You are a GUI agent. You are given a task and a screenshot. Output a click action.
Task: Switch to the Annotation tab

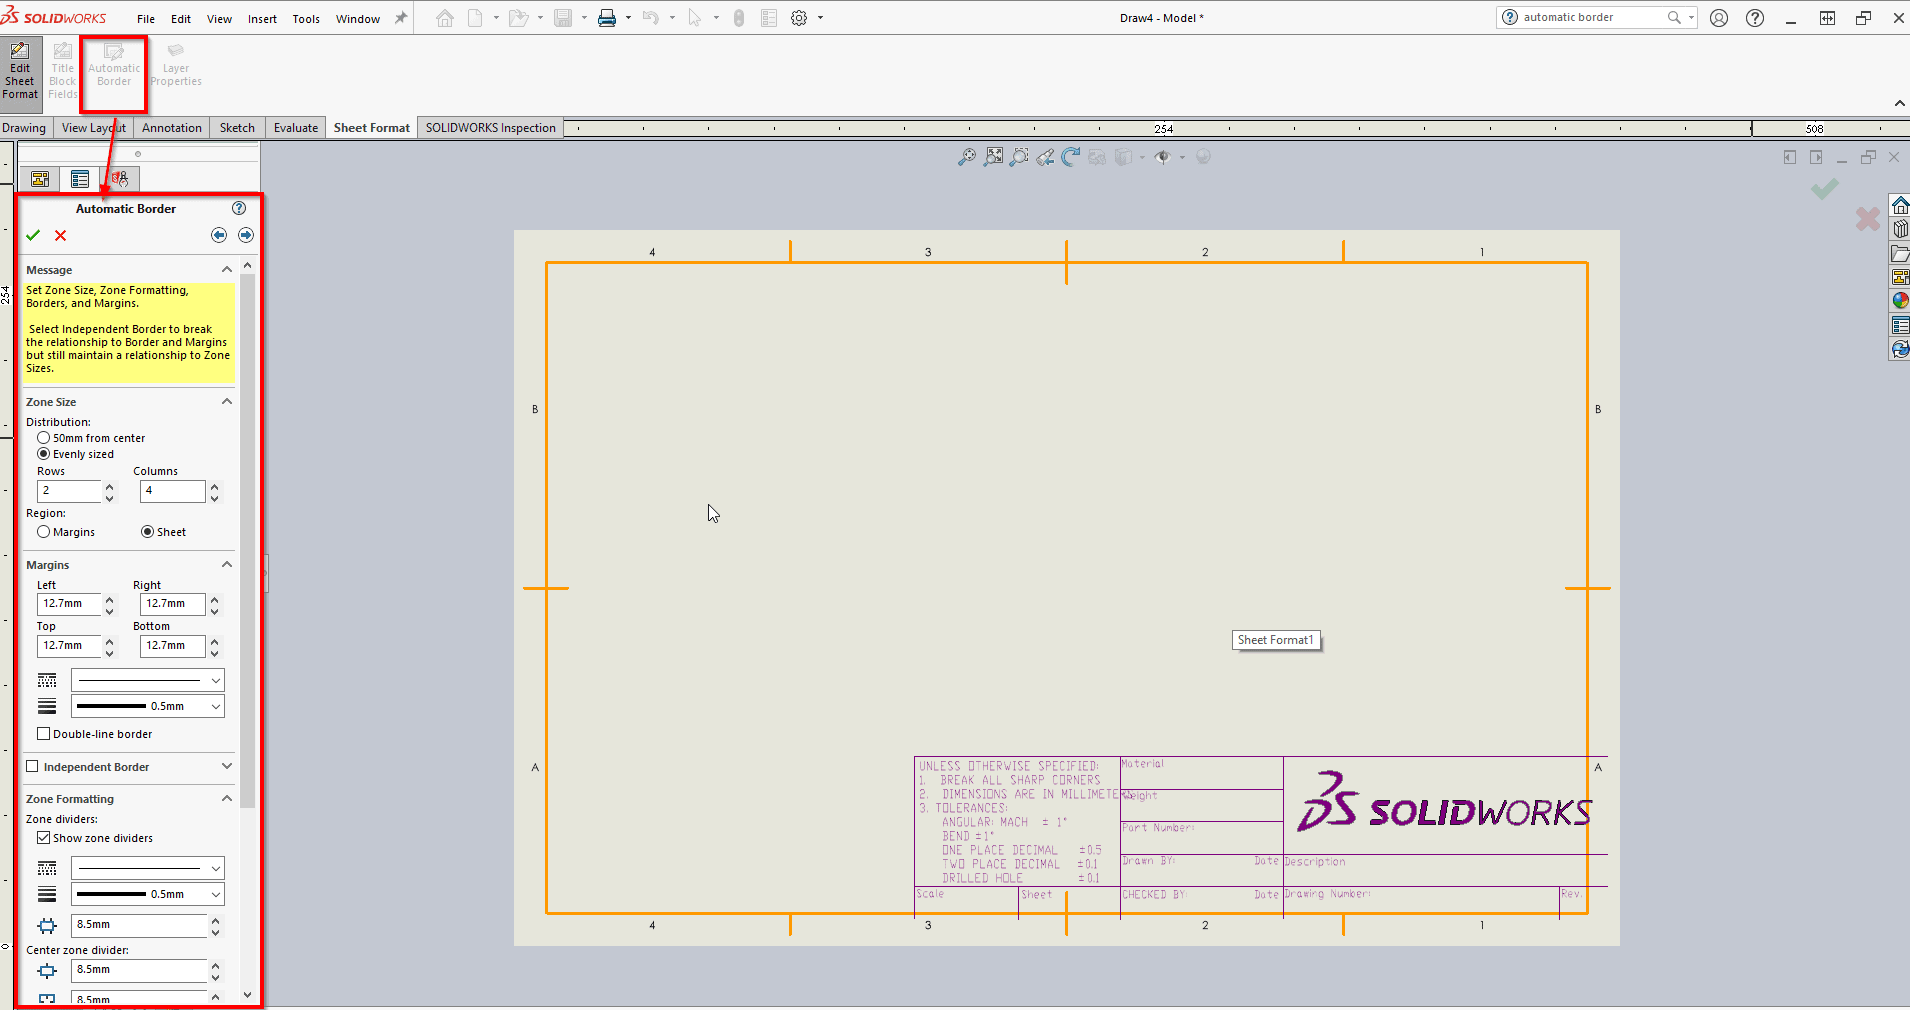click(x=171, y=128)
